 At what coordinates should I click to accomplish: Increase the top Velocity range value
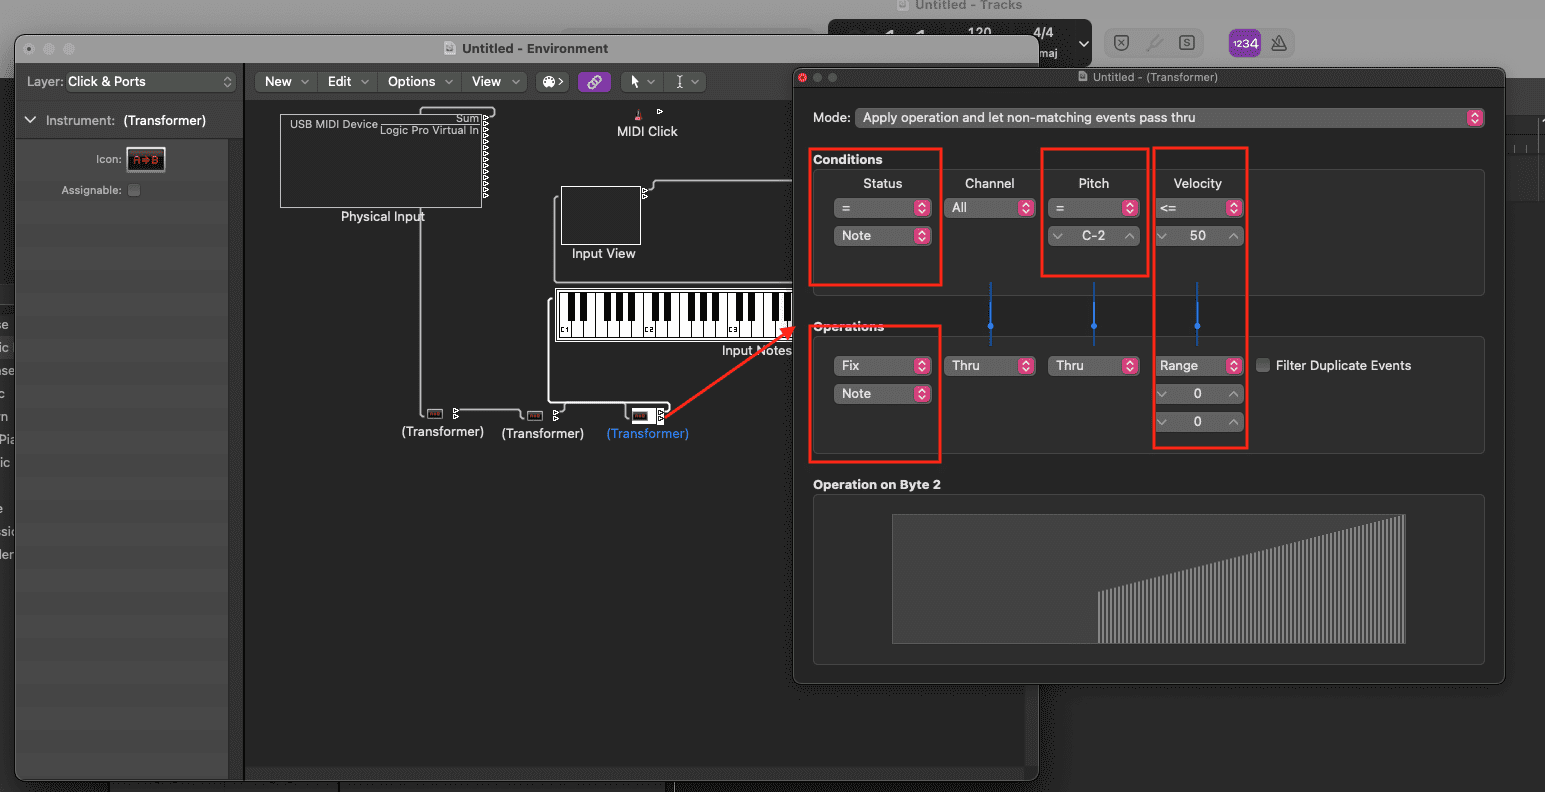[1234, 394]
